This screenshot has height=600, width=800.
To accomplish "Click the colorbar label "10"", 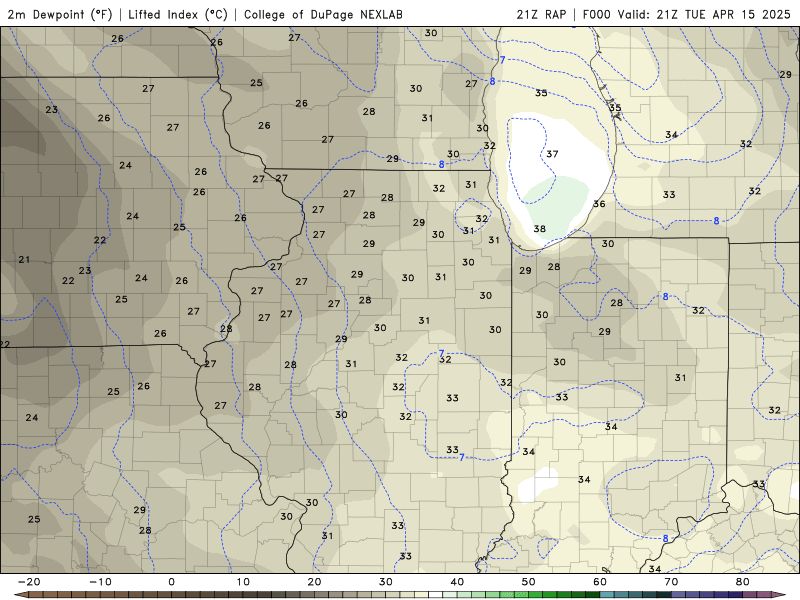I will click(243, 582).
